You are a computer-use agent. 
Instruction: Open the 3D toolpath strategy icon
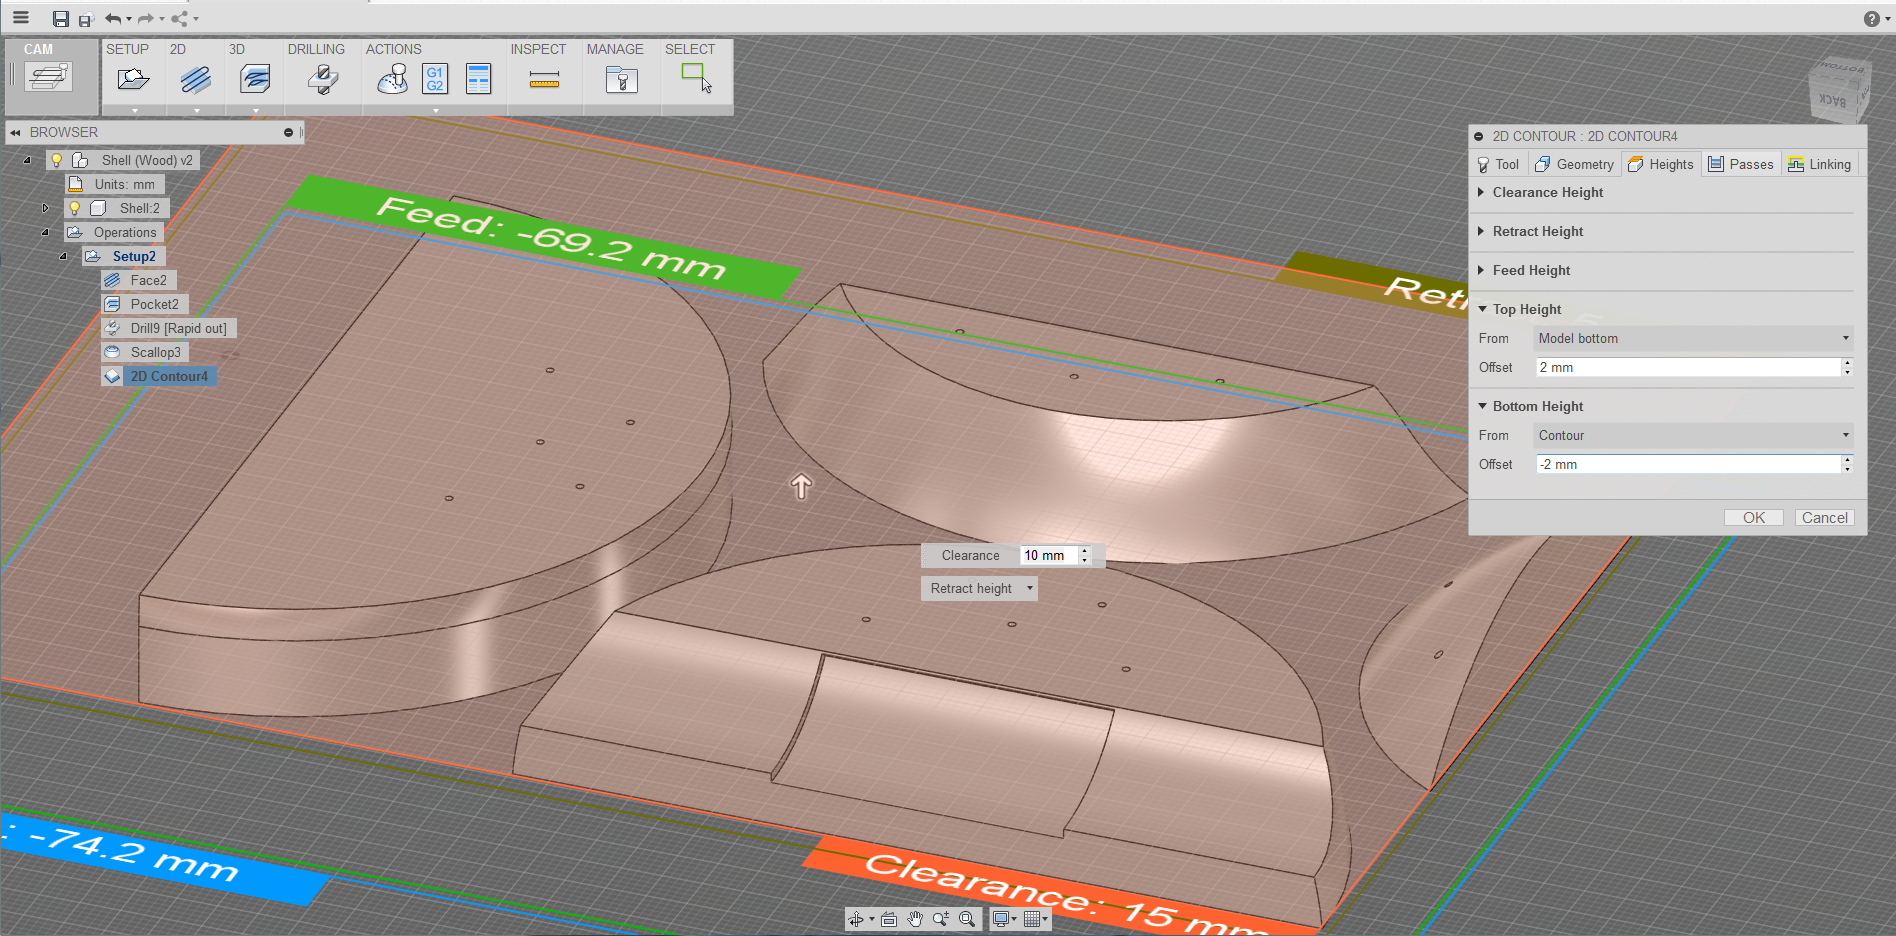[256, 79]
